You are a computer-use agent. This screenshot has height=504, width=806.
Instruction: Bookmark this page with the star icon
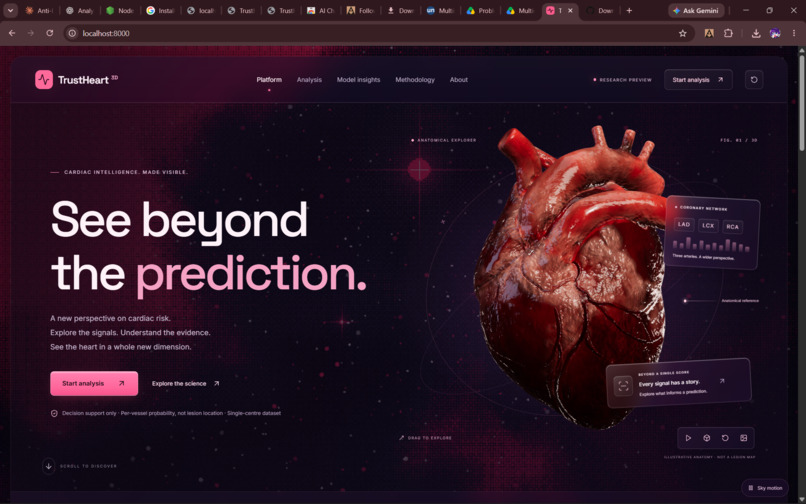(683, 33)
